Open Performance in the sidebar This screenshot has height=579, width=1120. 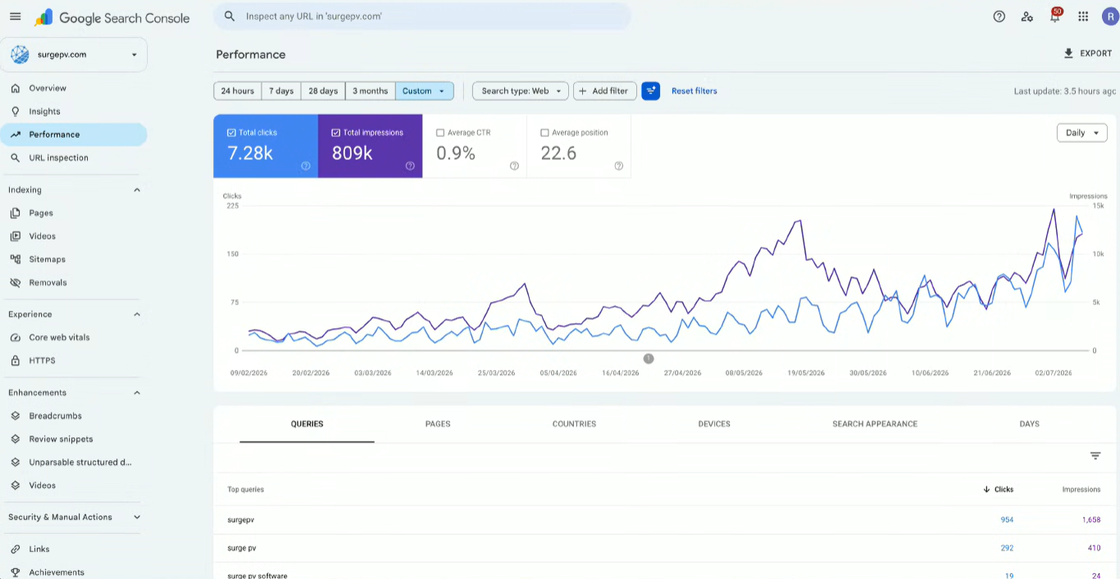click(x=74, y=134)
